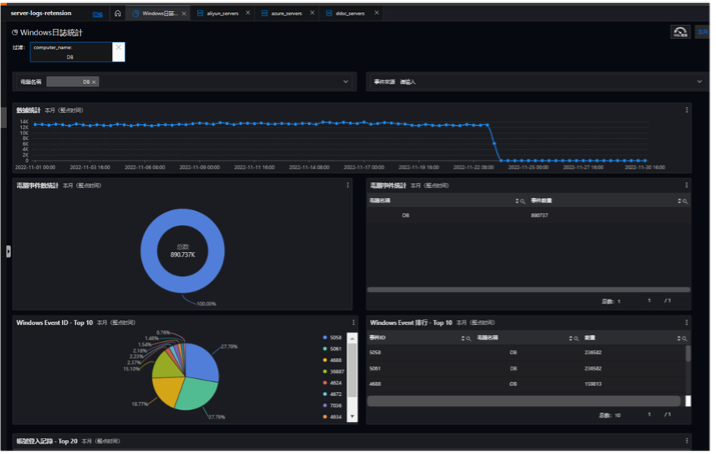Click the green 27.79% pie slice
The width and height of the screenshot is (716, 454).
click(195, 394)
